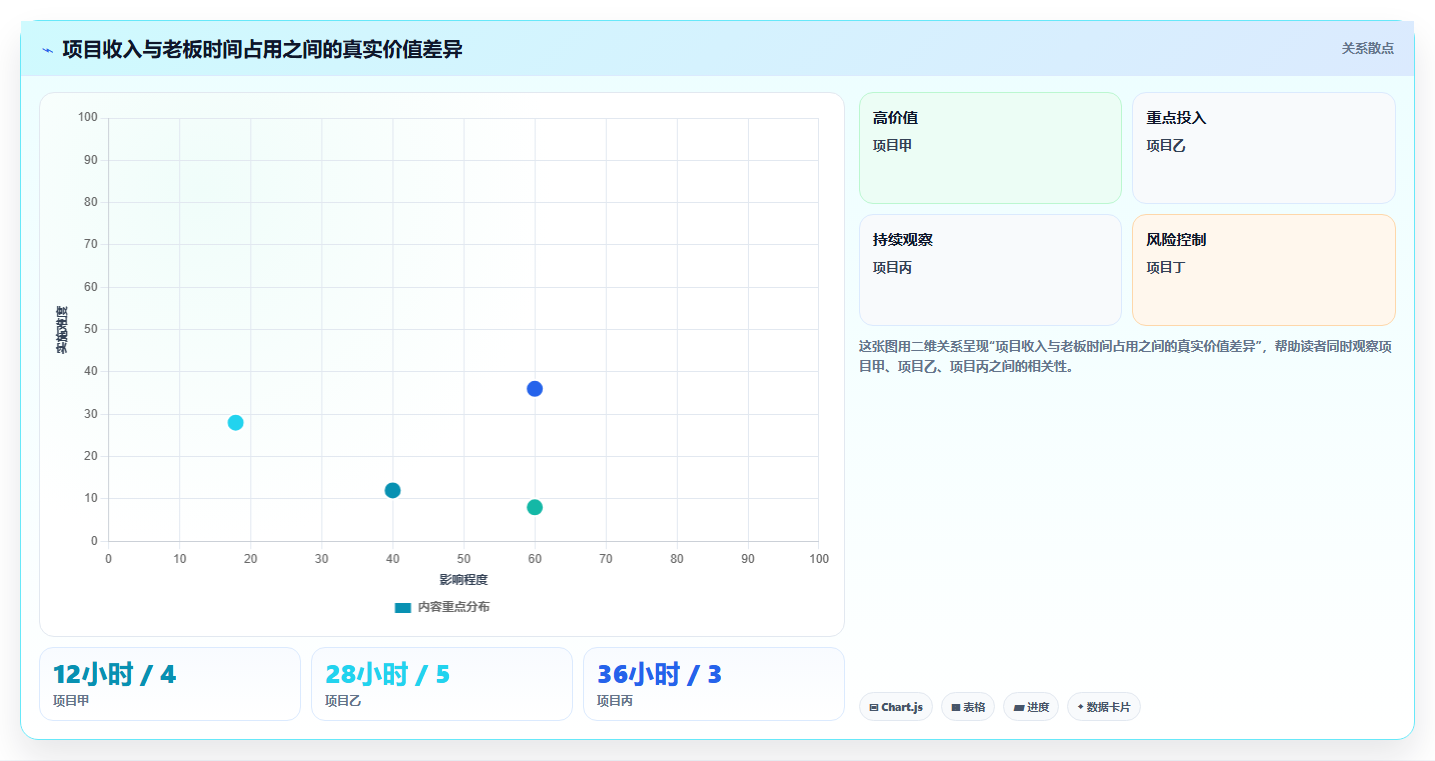Open the 持续观察 项目丙 card

click(x=990, y=270)
